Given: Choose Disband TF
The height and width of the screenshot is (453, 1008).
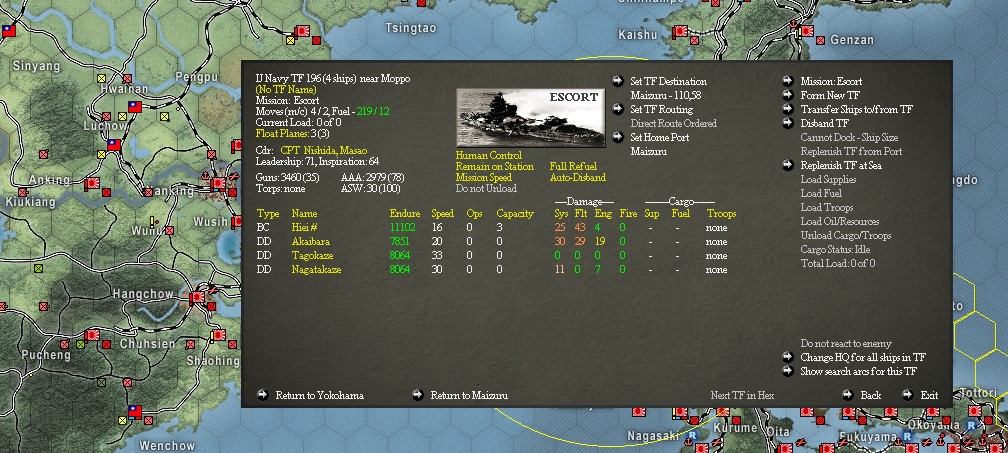Looking at the screenshot, I should [x=825, y=123].
